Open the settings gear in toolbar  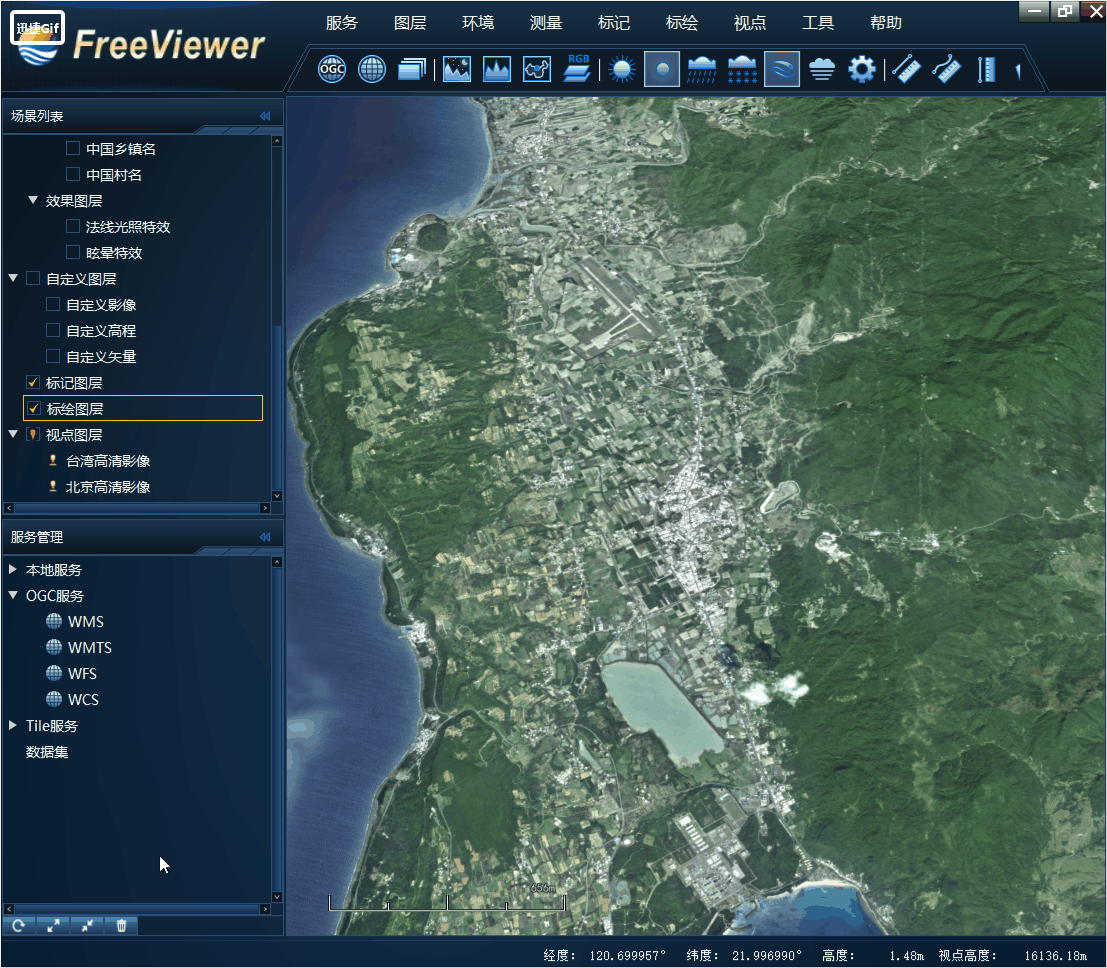(862, 69)
